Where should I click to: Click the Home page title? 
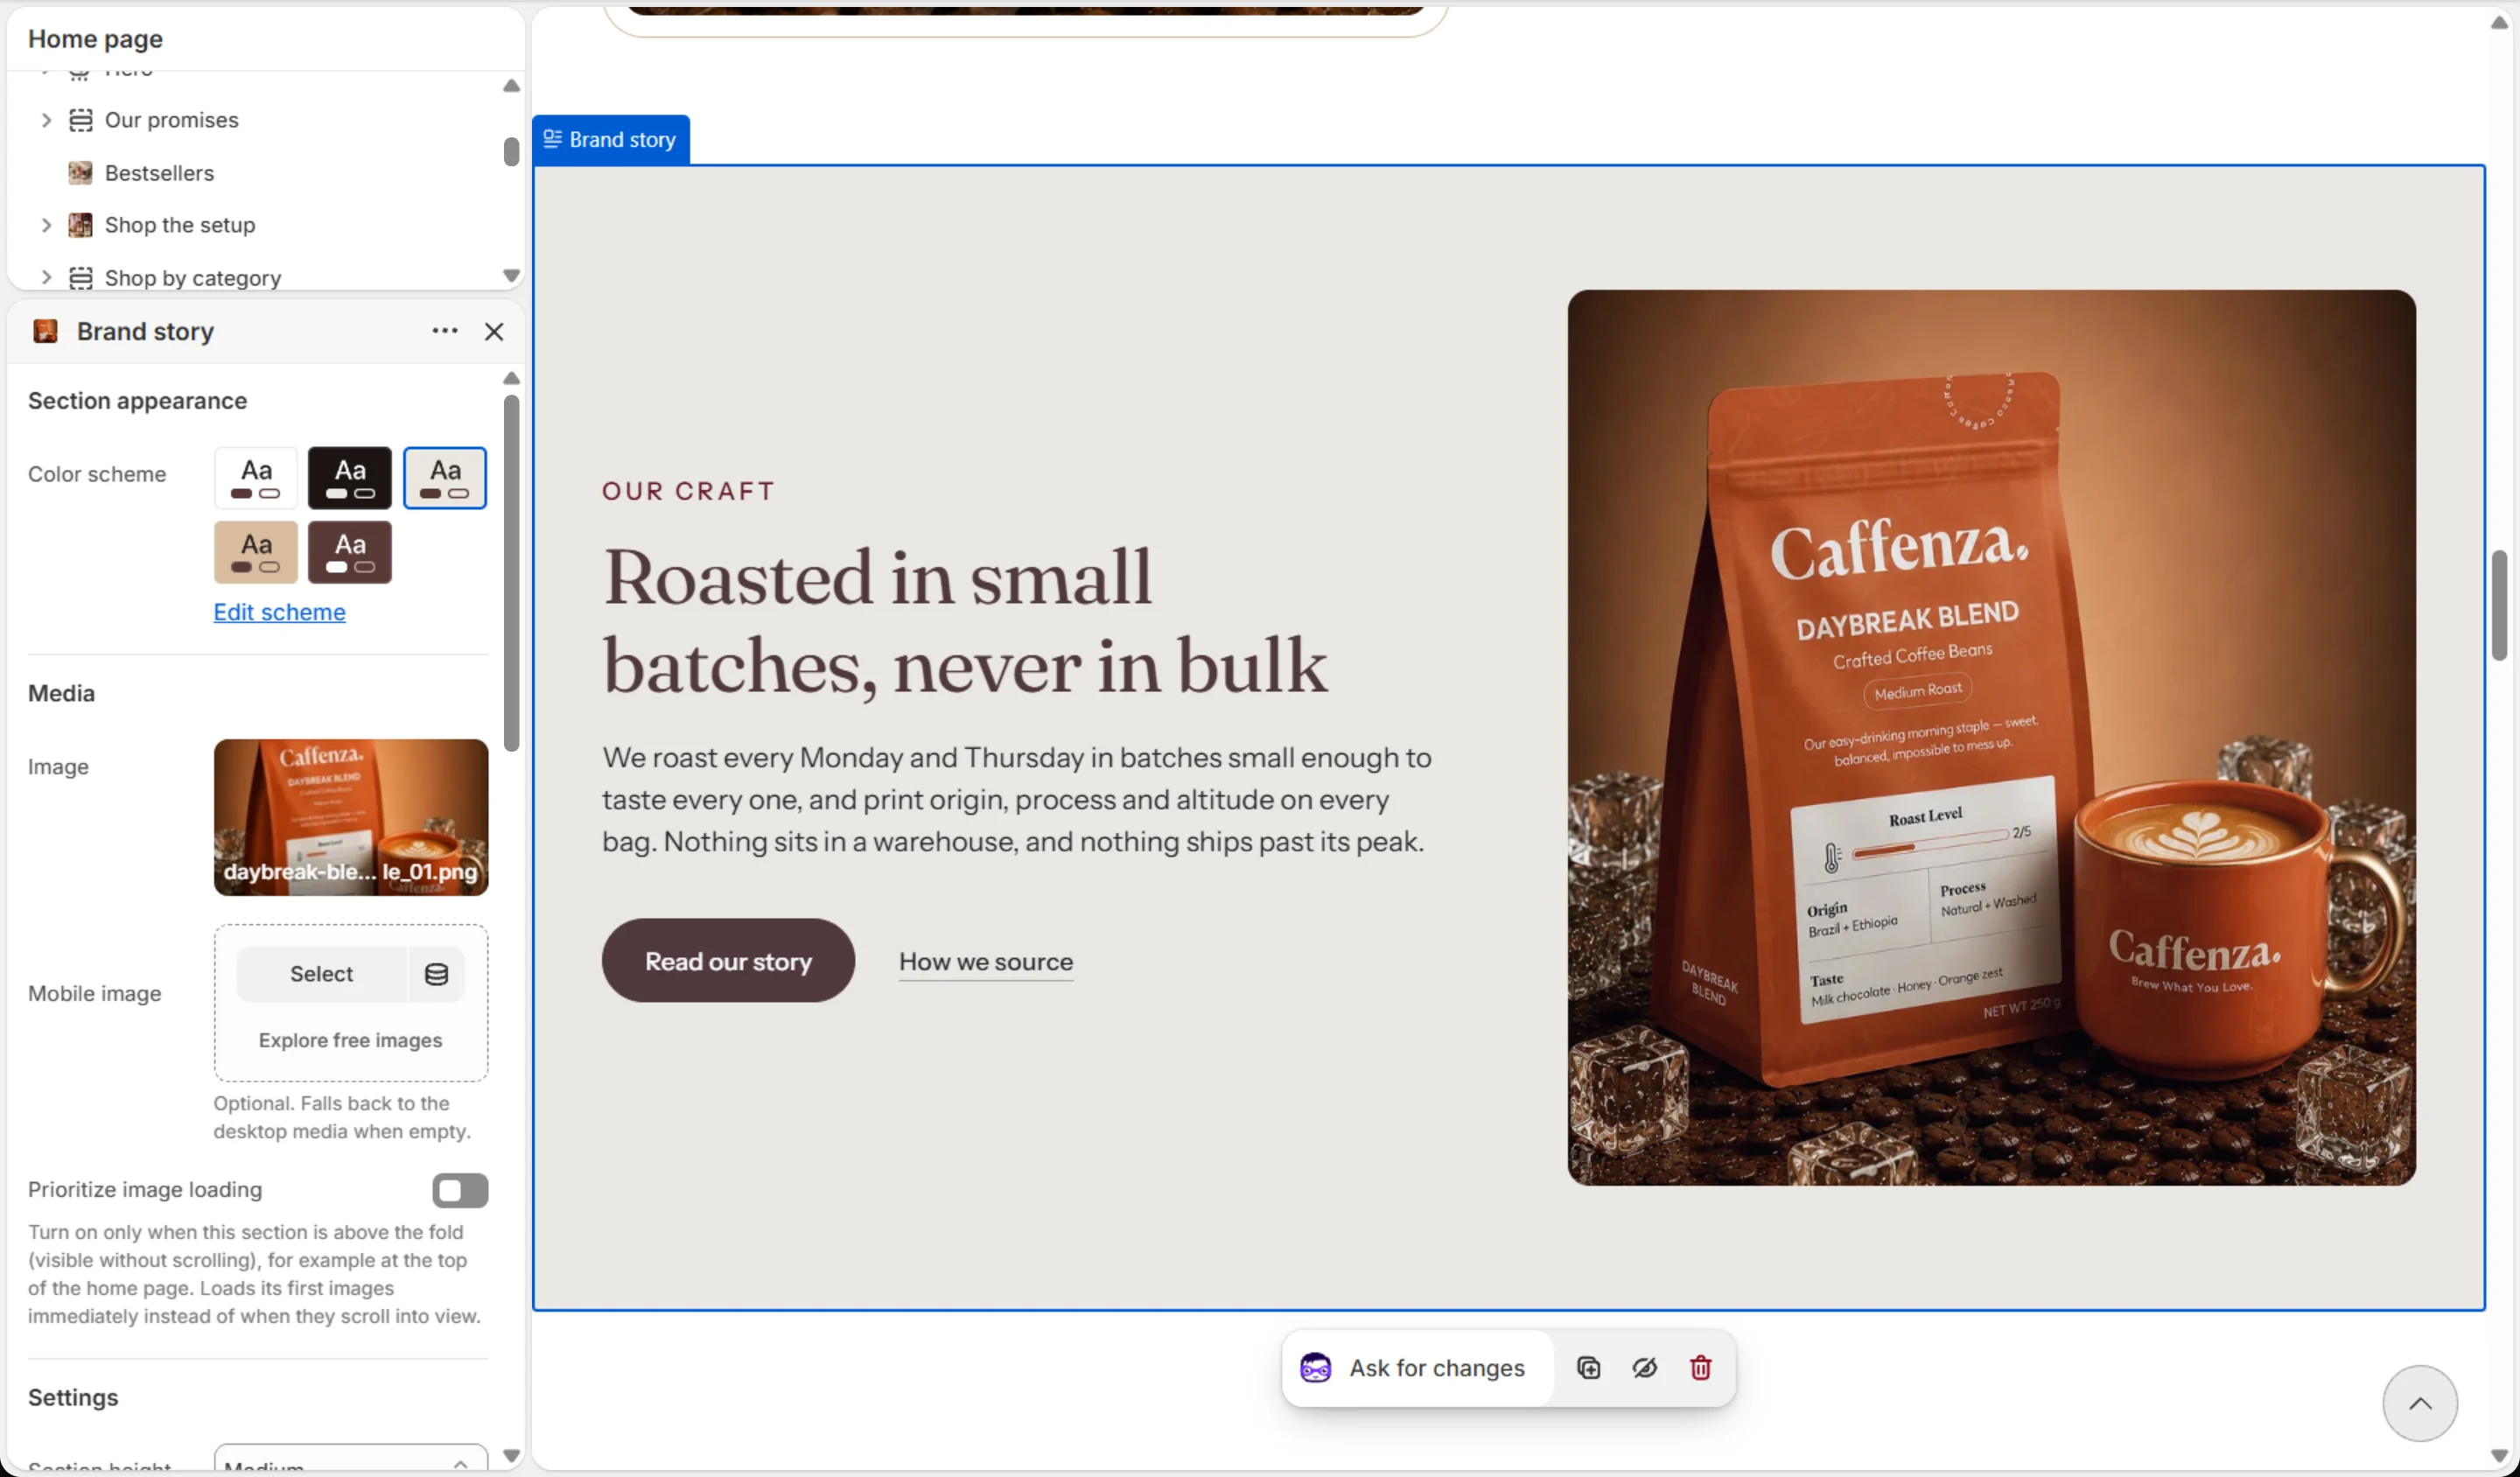coord(95,39)
